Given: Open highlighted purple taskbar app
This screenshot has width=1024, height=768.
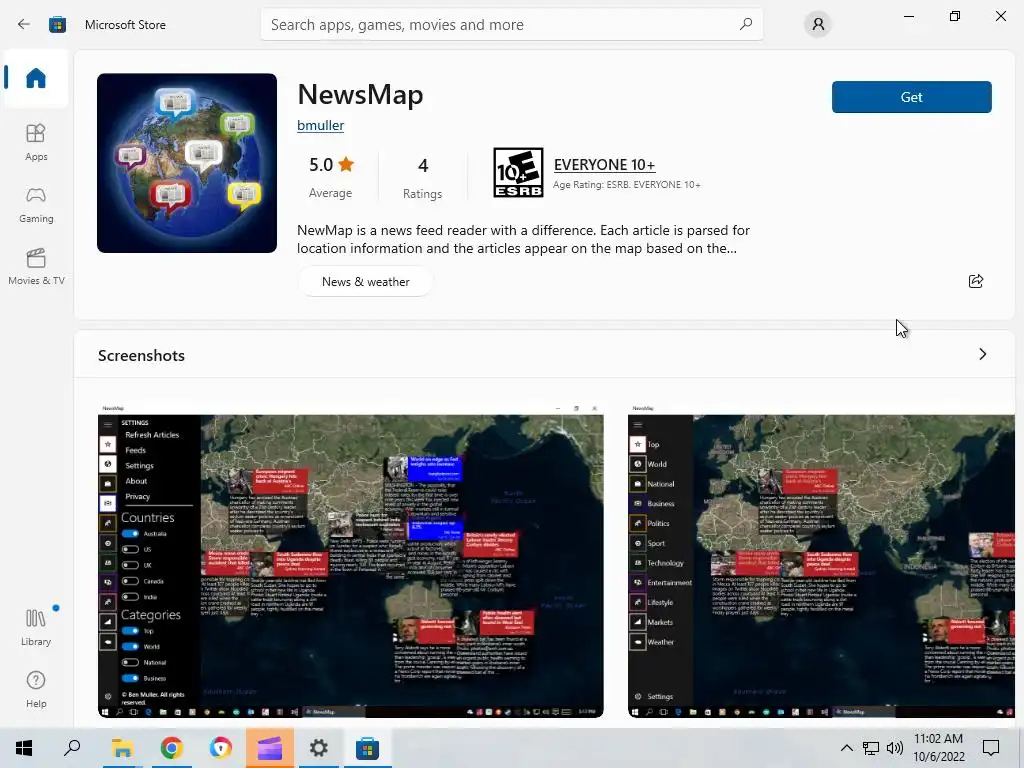Looking at the screenshot, I should coord(269,748).
